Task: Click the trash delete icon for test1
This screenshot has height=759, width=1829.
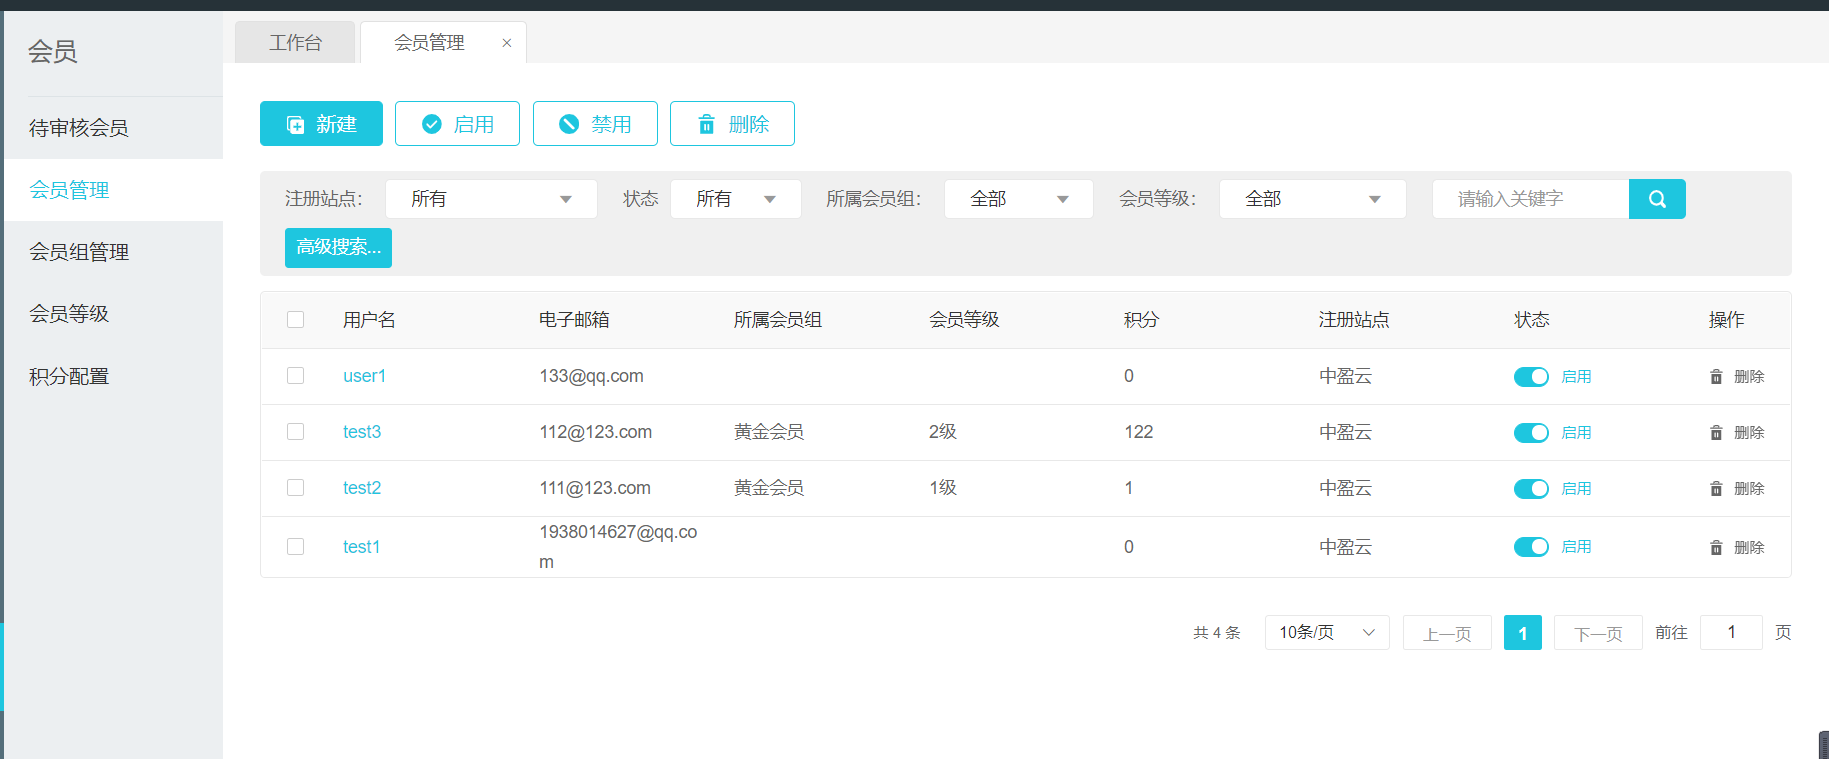Action: click(1716, 548)
